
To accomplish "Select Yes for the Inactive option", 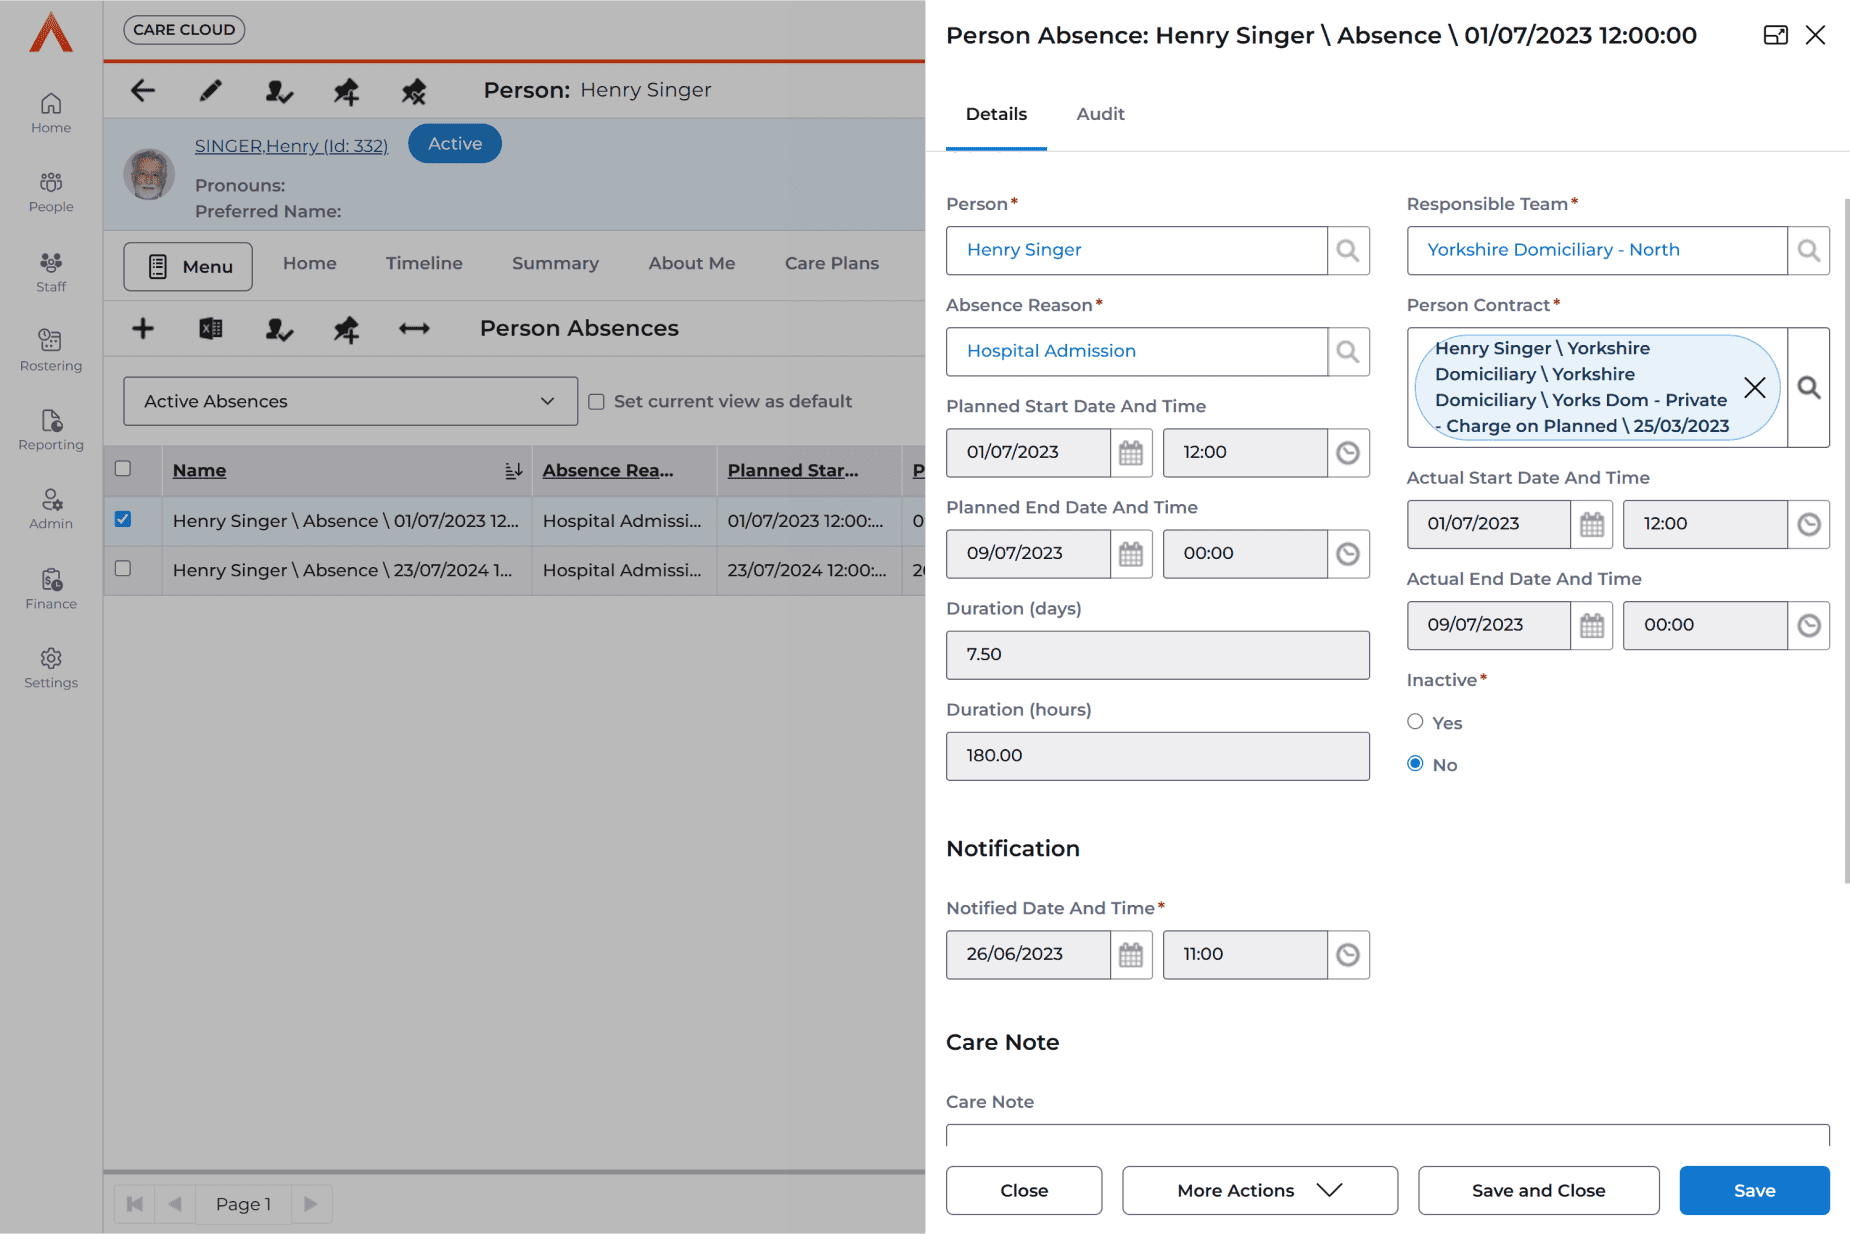I will [x=1415, y=722].
